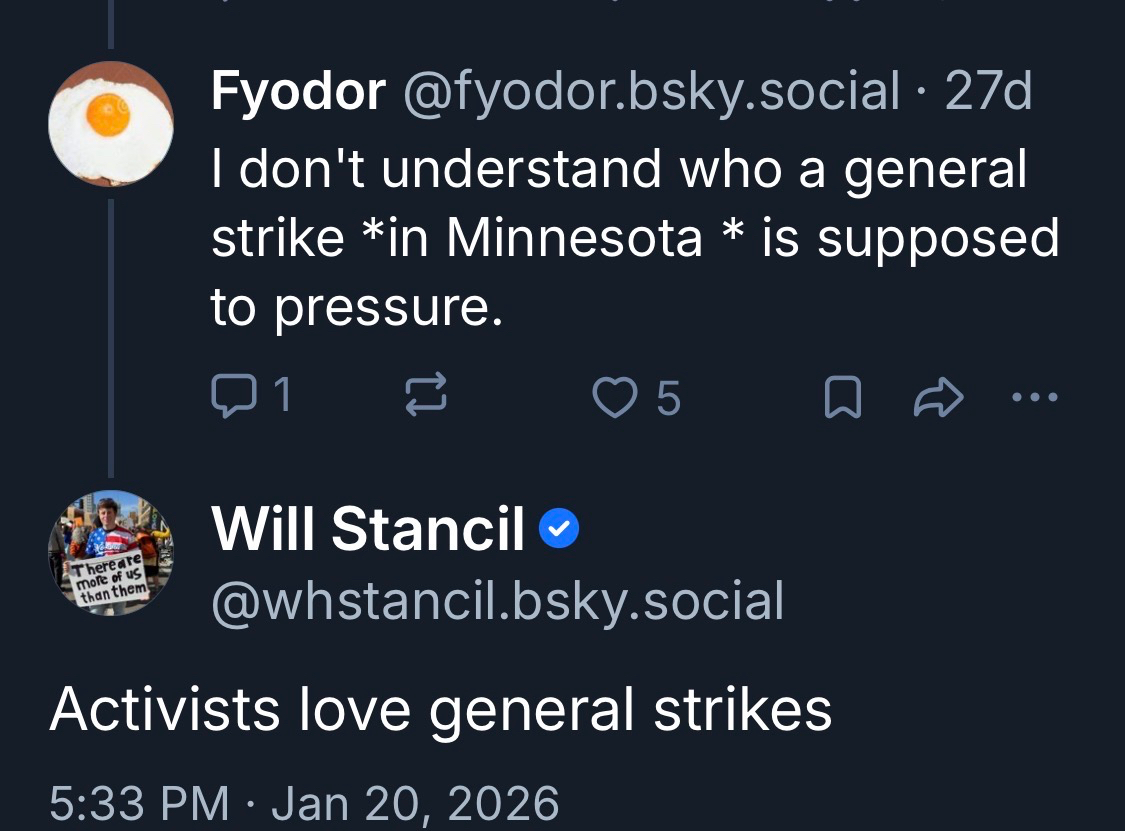Click the 27d post timestamp
1125x831 pixels.
(x=988, y=93)
